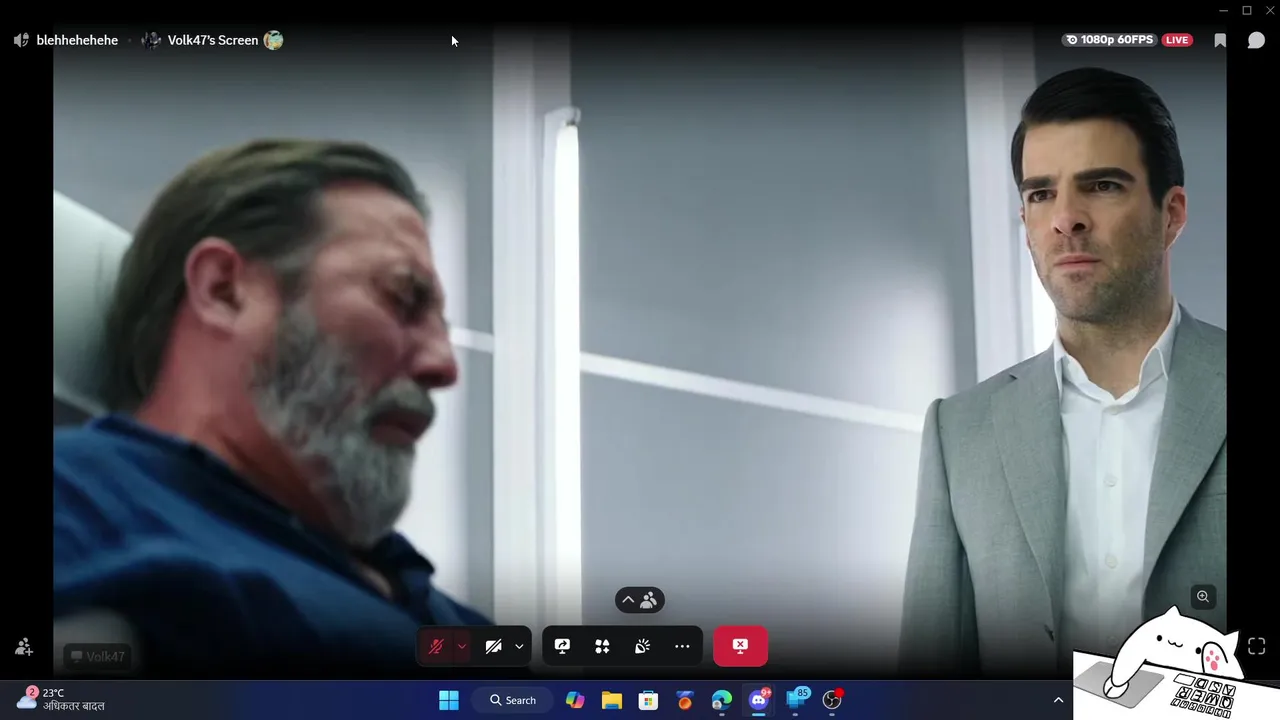Open the Activities launcher icon

(602, 646)
